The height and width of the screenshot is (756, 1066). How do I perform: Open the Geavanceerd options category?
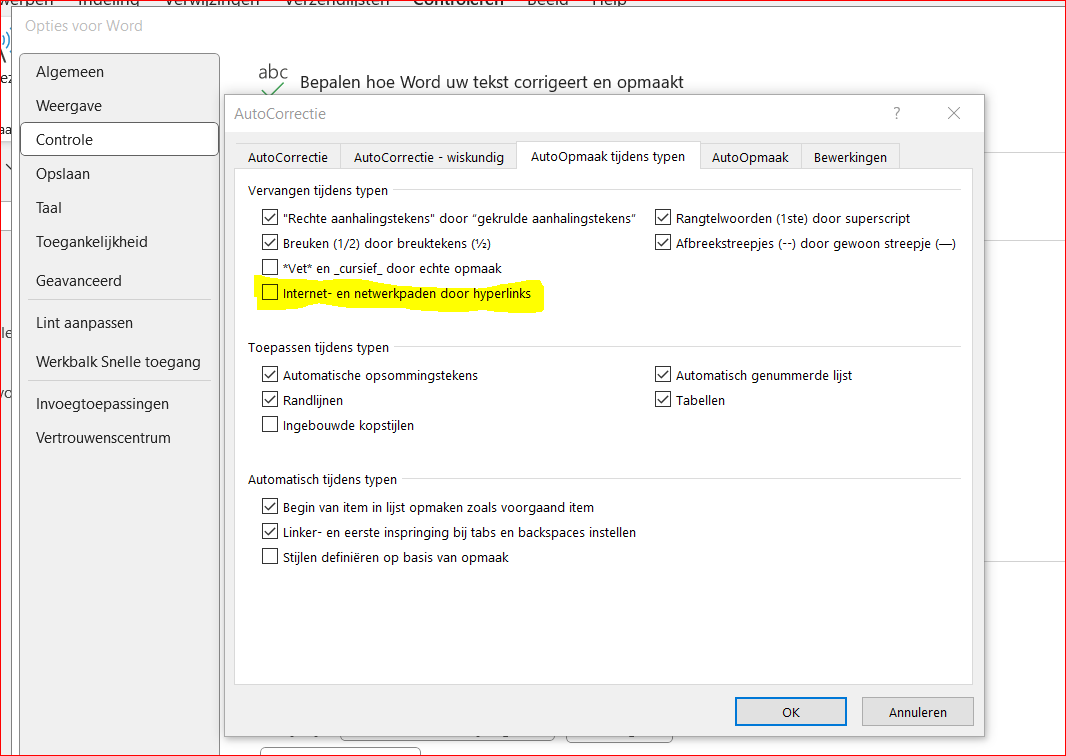(120, 281)
